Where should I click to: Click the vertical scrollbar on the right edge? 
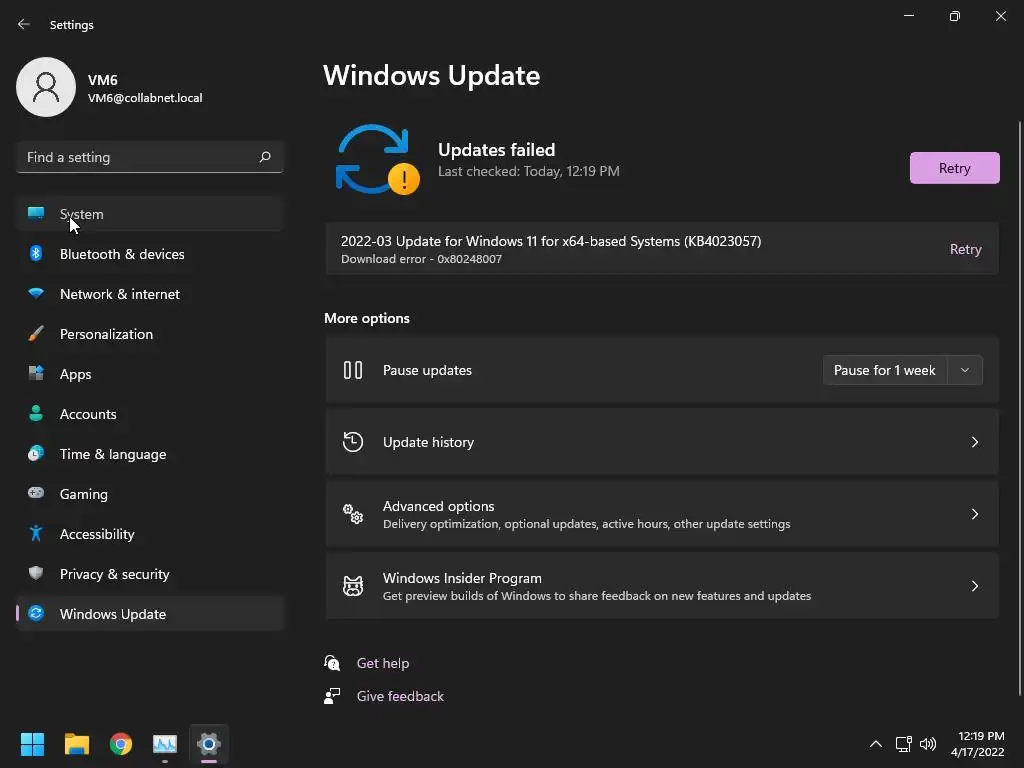[1019, 408]
